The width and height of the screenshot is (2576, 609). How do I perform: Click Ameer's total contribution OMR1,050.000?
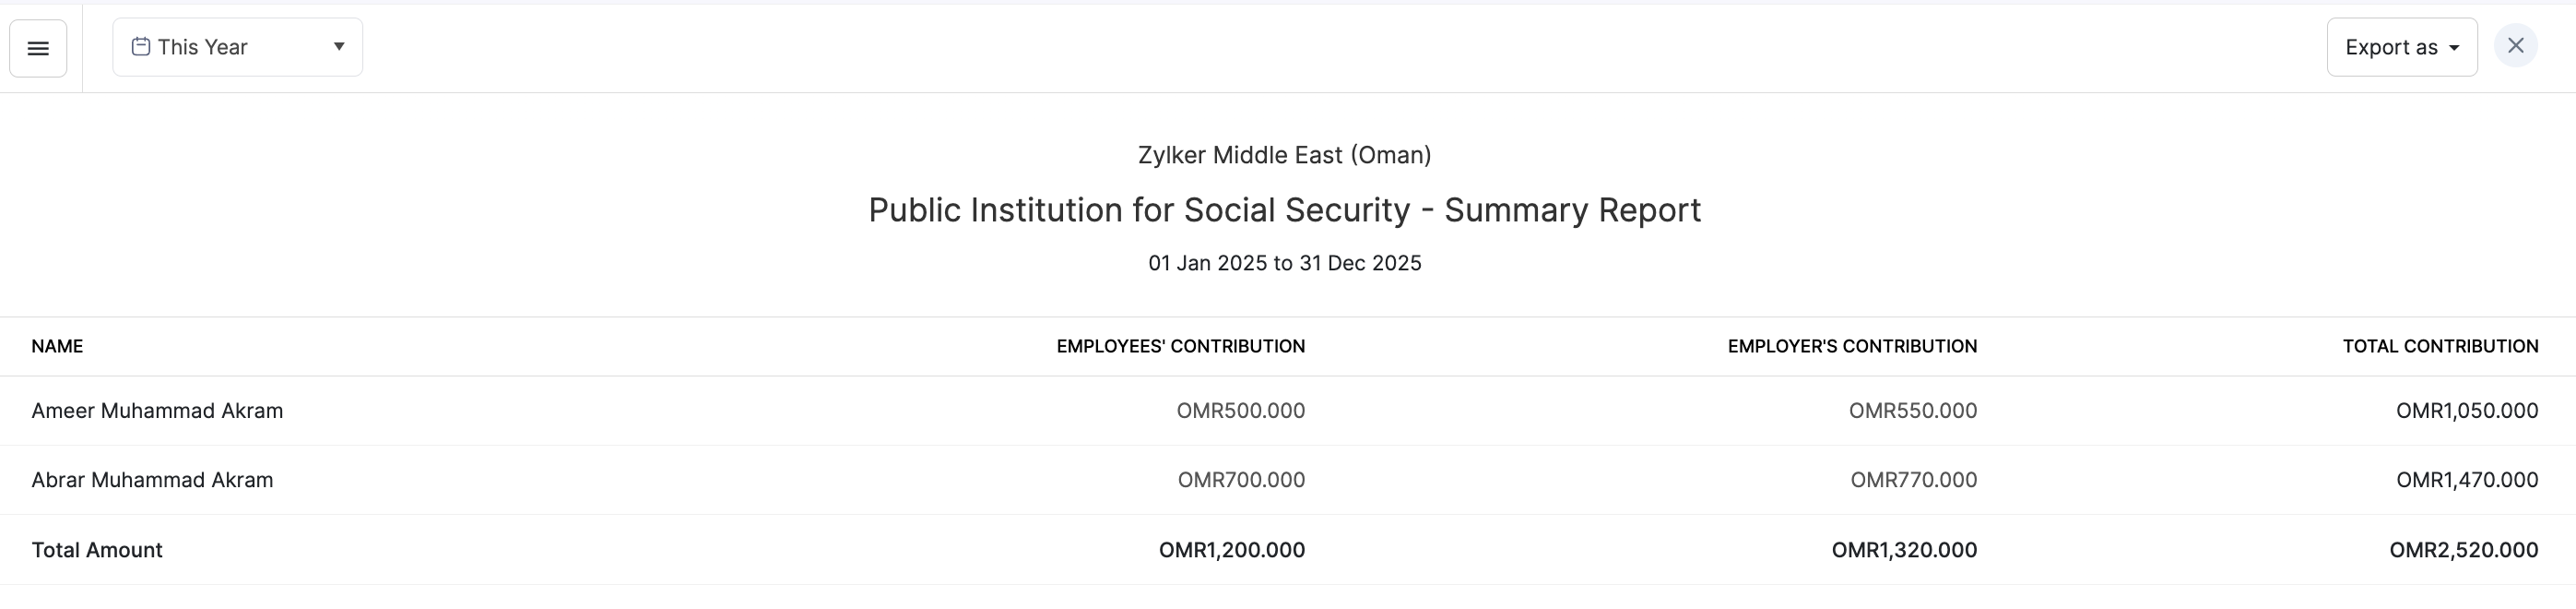pyautogui.click(x=2466, y=411)
